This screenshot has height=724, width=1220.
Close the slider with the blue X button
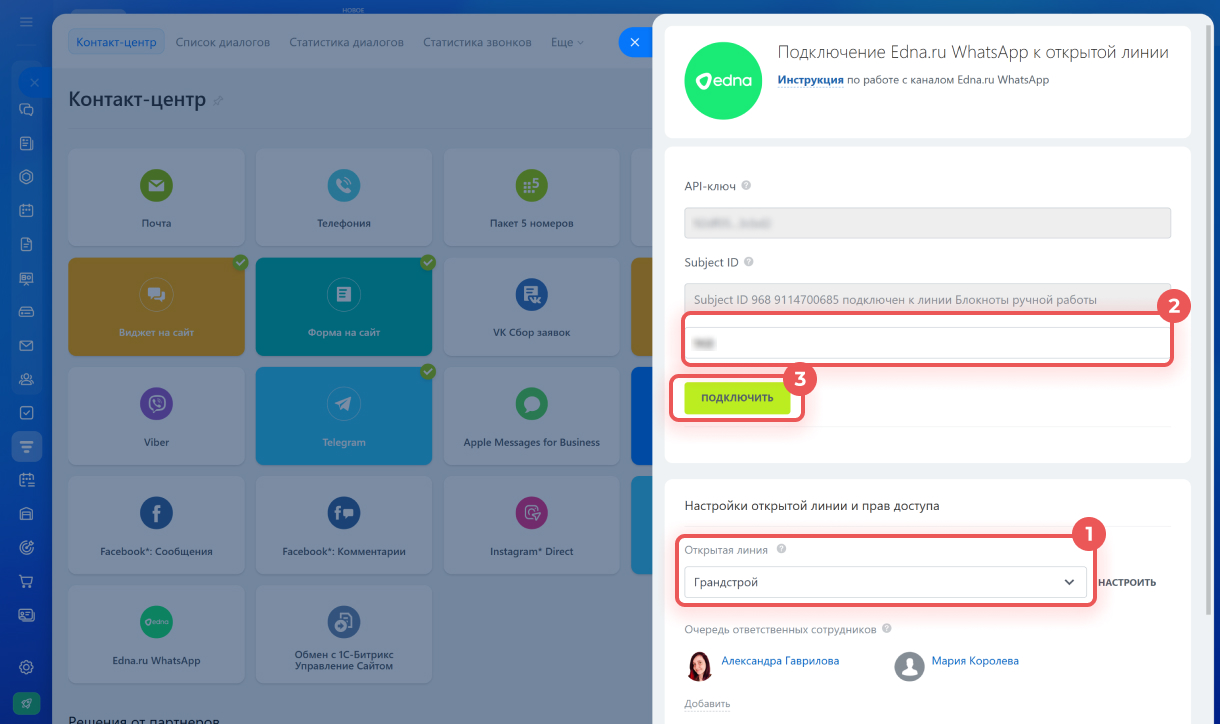pyautogui.click(x=636, y=42)
